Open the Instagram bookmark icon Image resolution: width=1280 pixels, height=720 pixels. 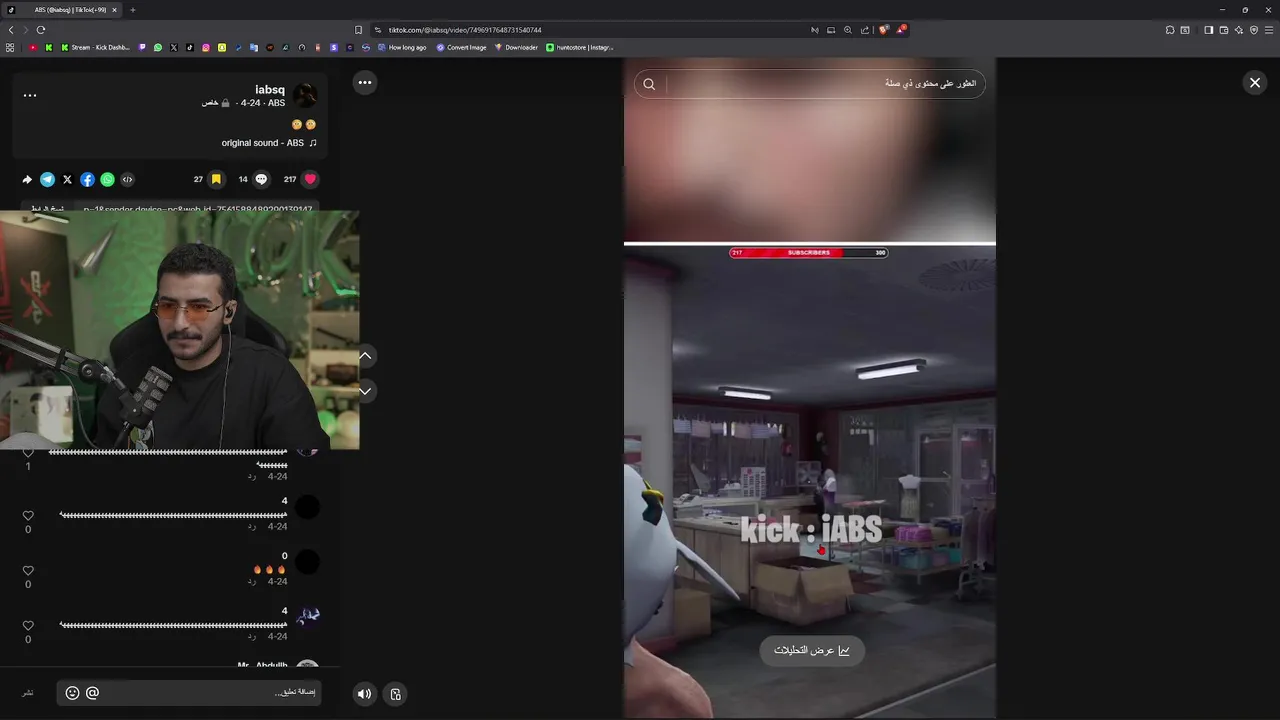206,47
